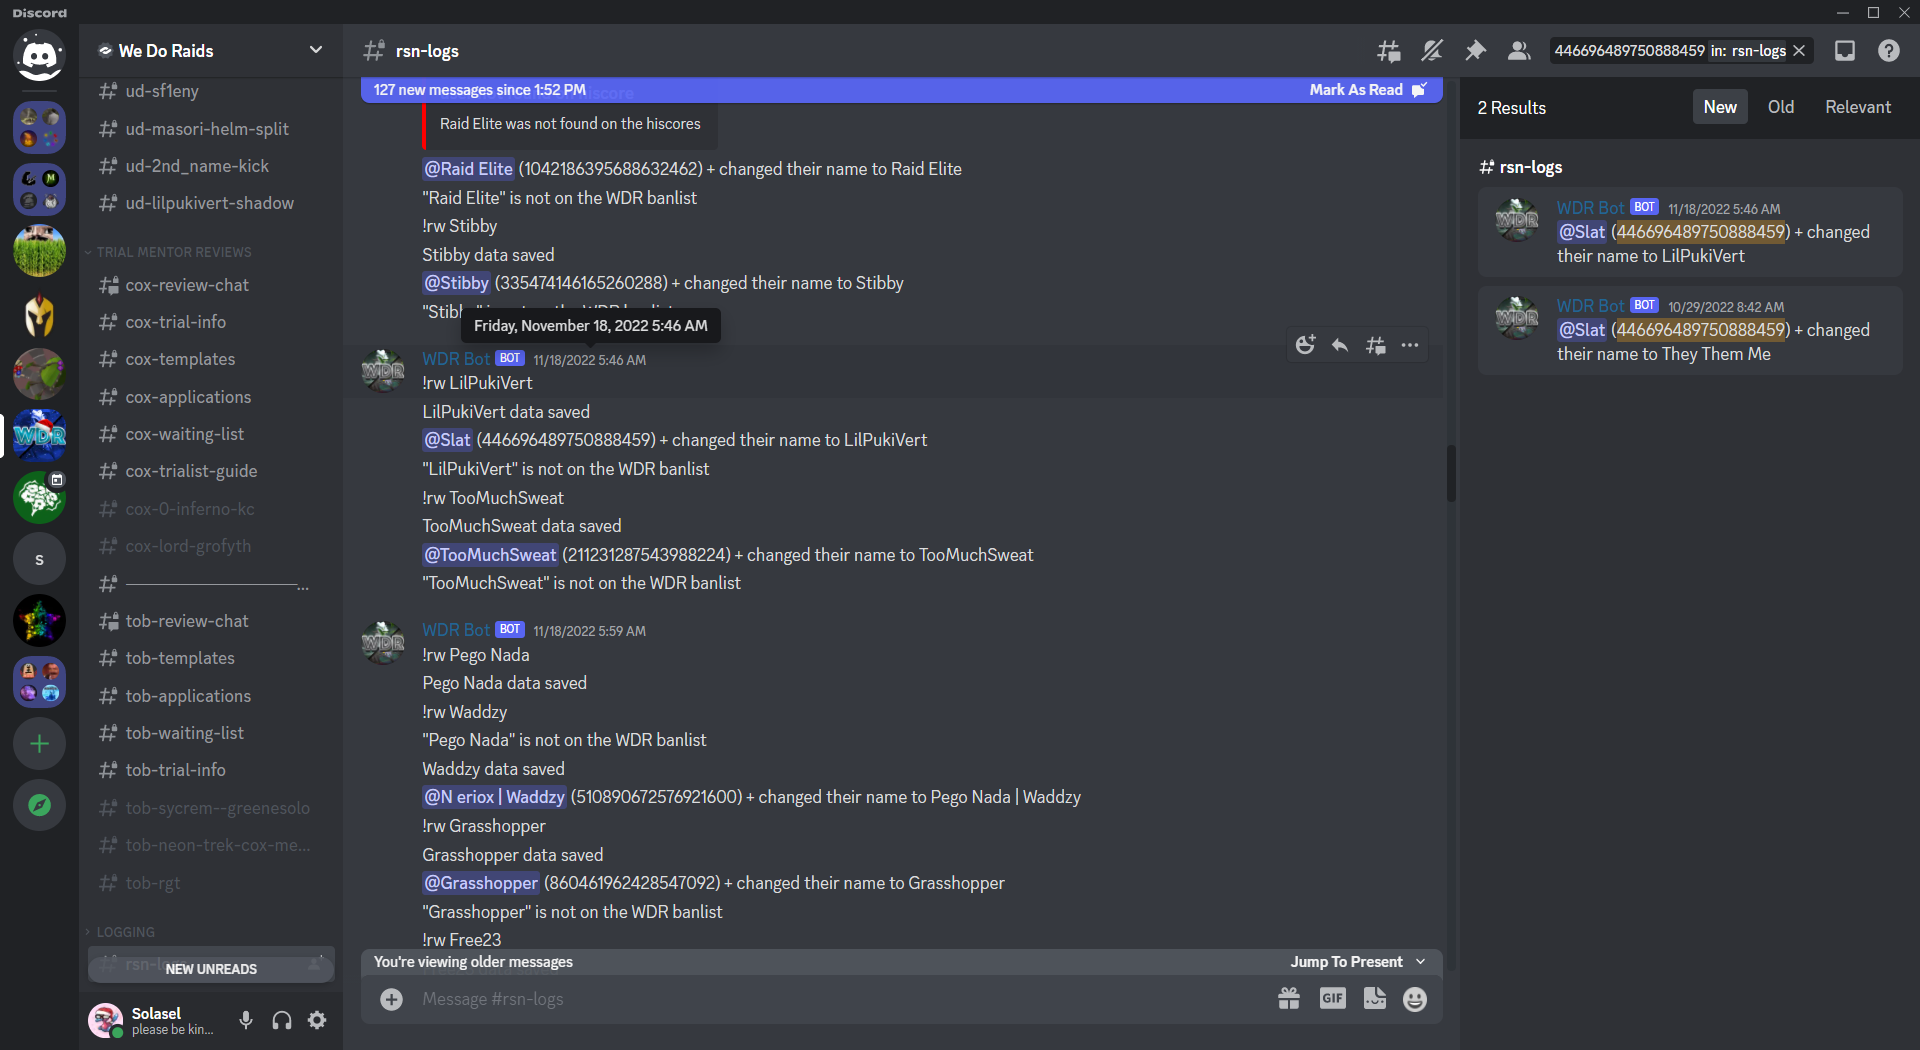Open cox-templates channel
Screen dimensions: 1920x1050
[x=211, y=359]
